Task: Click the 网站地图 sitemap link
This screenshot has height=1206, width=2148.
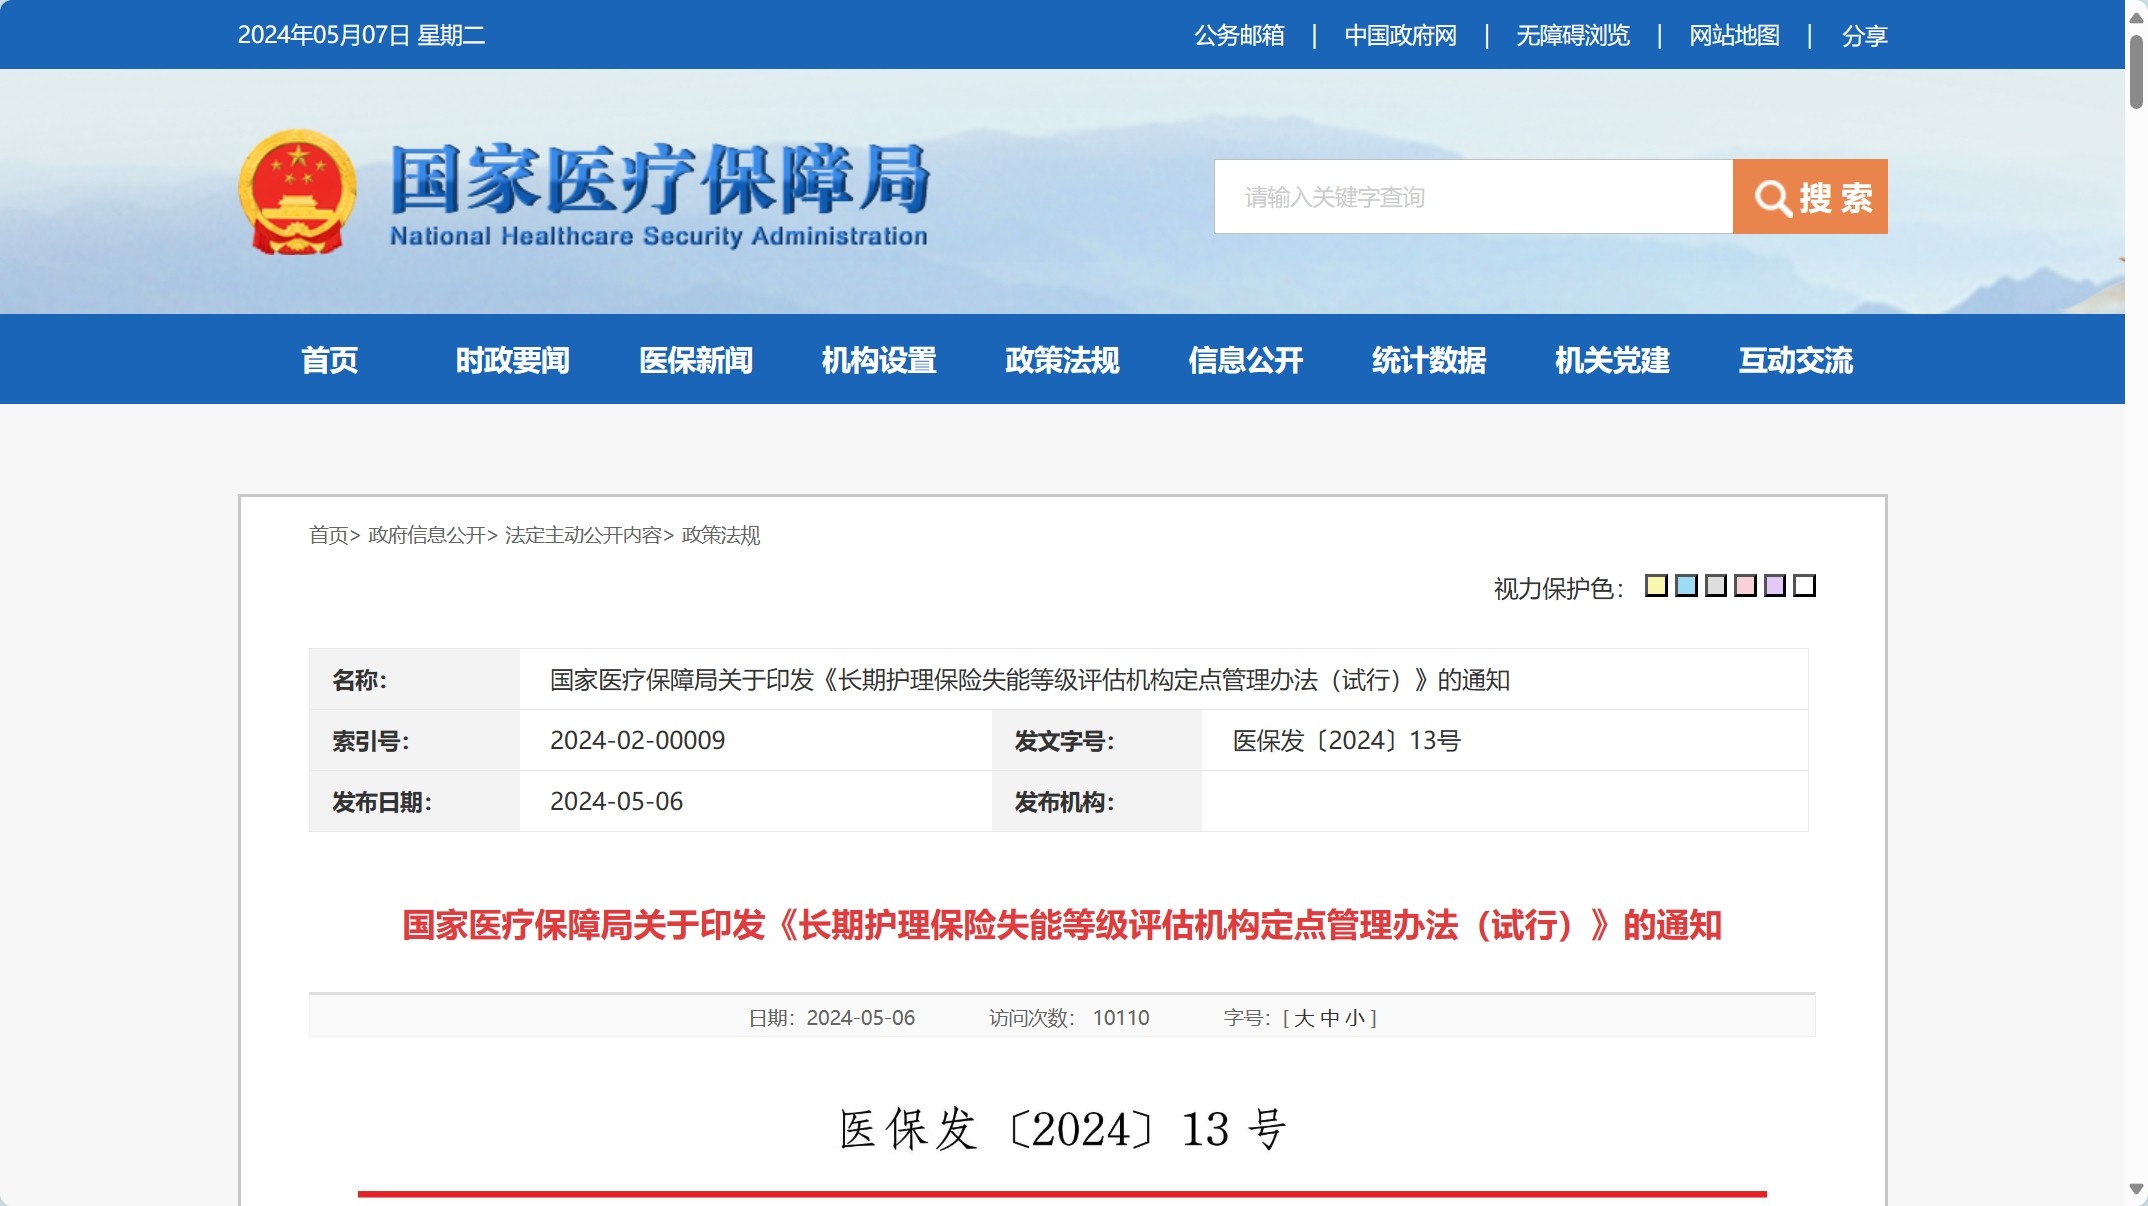Action: point(1734,36)
